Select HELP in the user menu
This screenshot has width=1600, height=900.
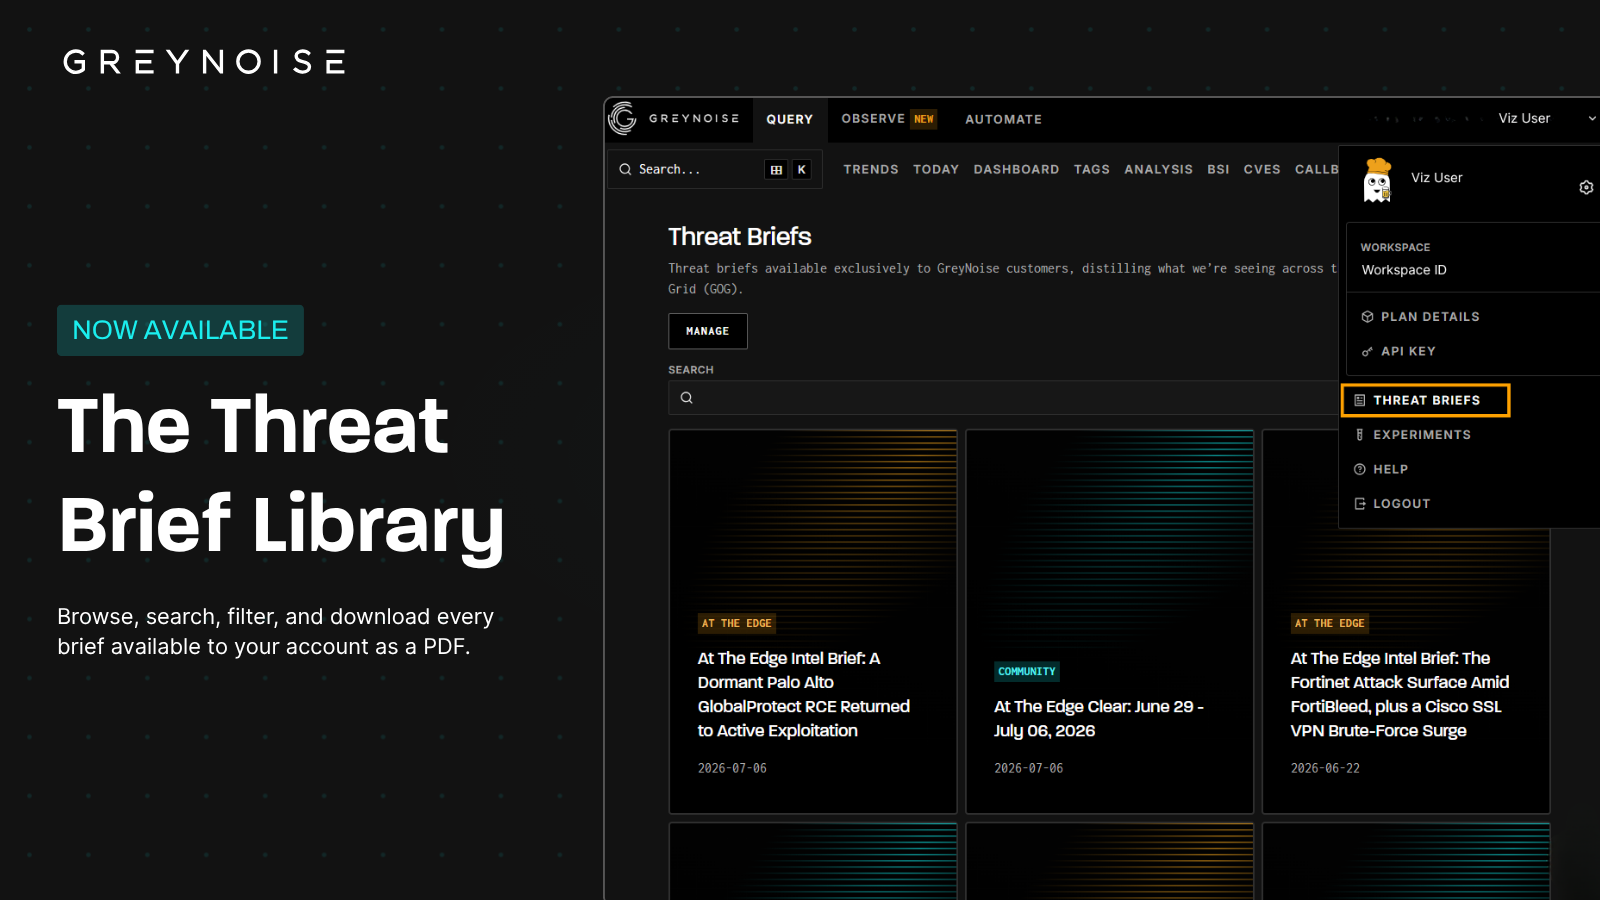[x=1381, y=469]
